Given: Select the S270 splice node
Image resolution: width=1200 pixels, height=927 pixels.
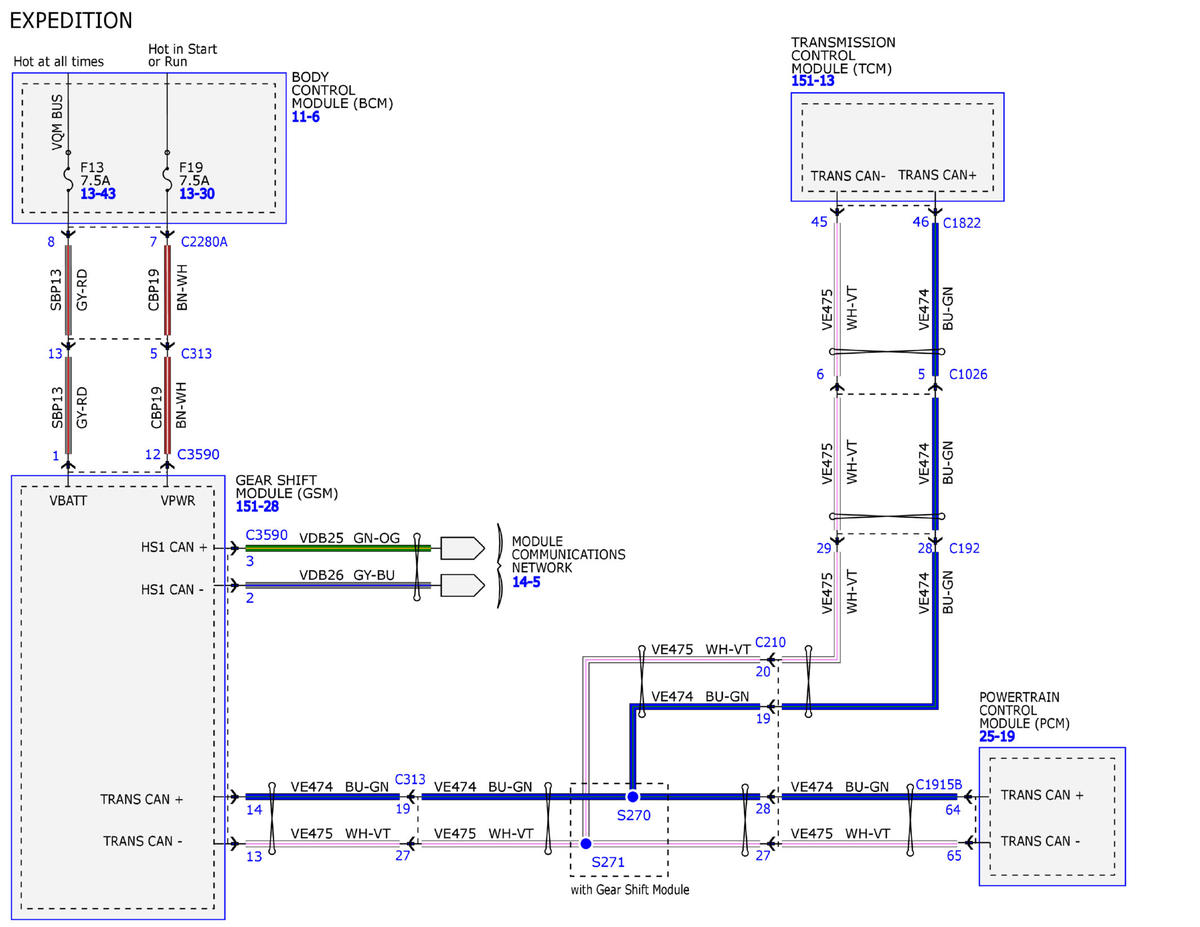Looking at the screenshot, I should pos(633,797).
